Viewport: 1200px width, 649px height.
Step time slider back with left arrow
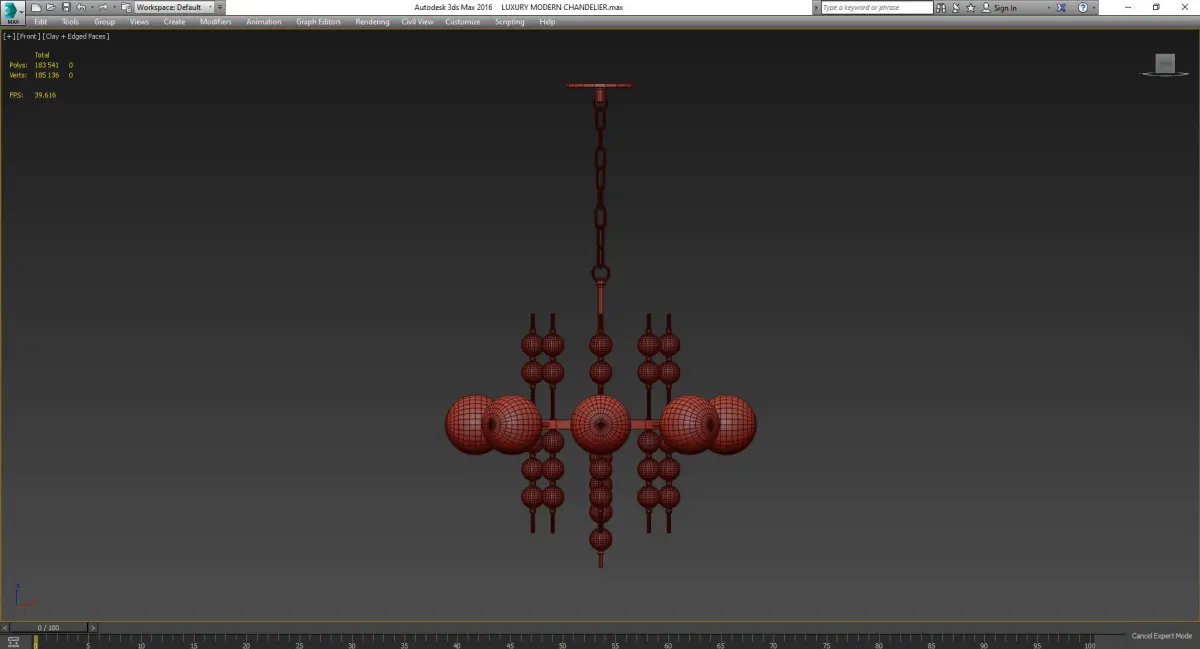tap(5, 628)
